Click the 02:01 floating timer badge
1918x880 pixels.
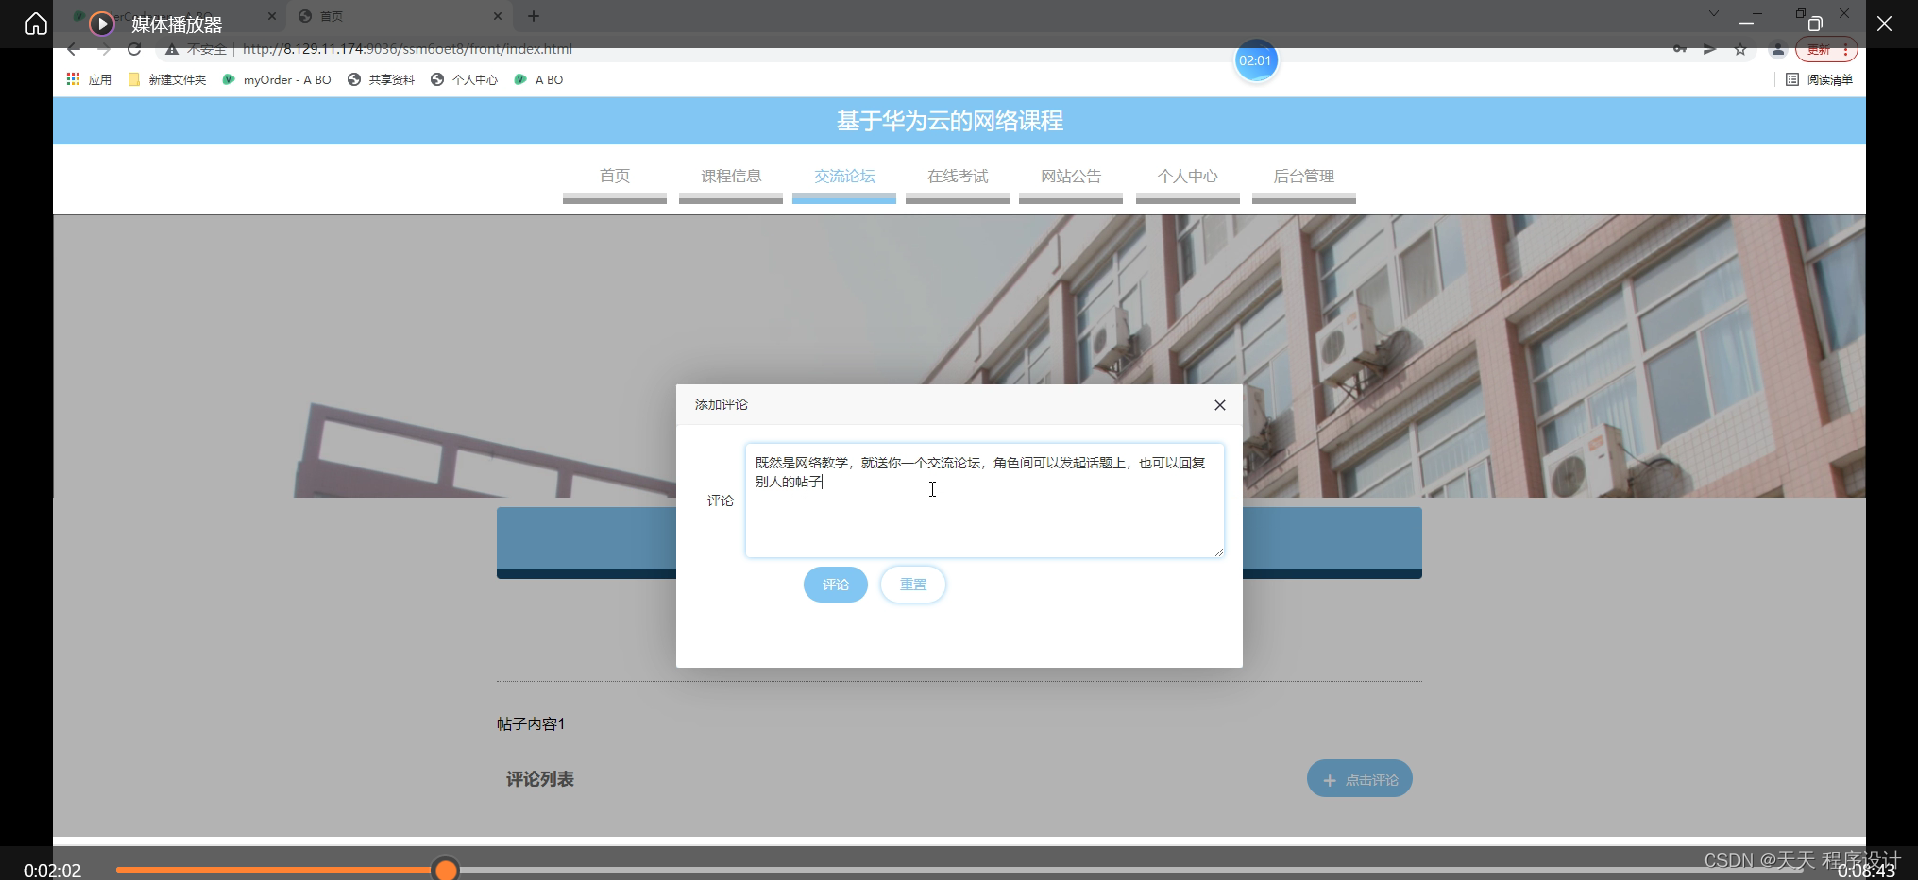1256,61
